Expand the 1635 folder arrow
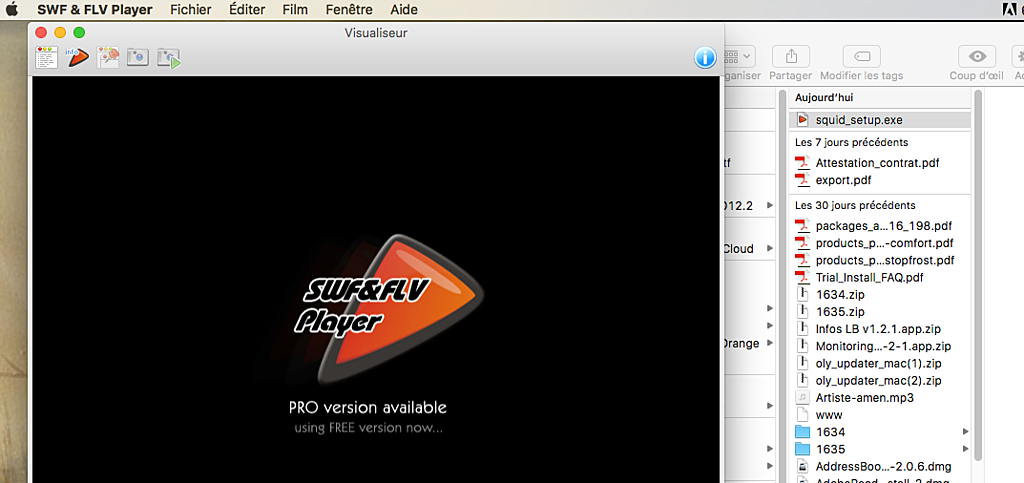Image resolution: width=1024 pixels, height=483 pixels. pos(965,449)
